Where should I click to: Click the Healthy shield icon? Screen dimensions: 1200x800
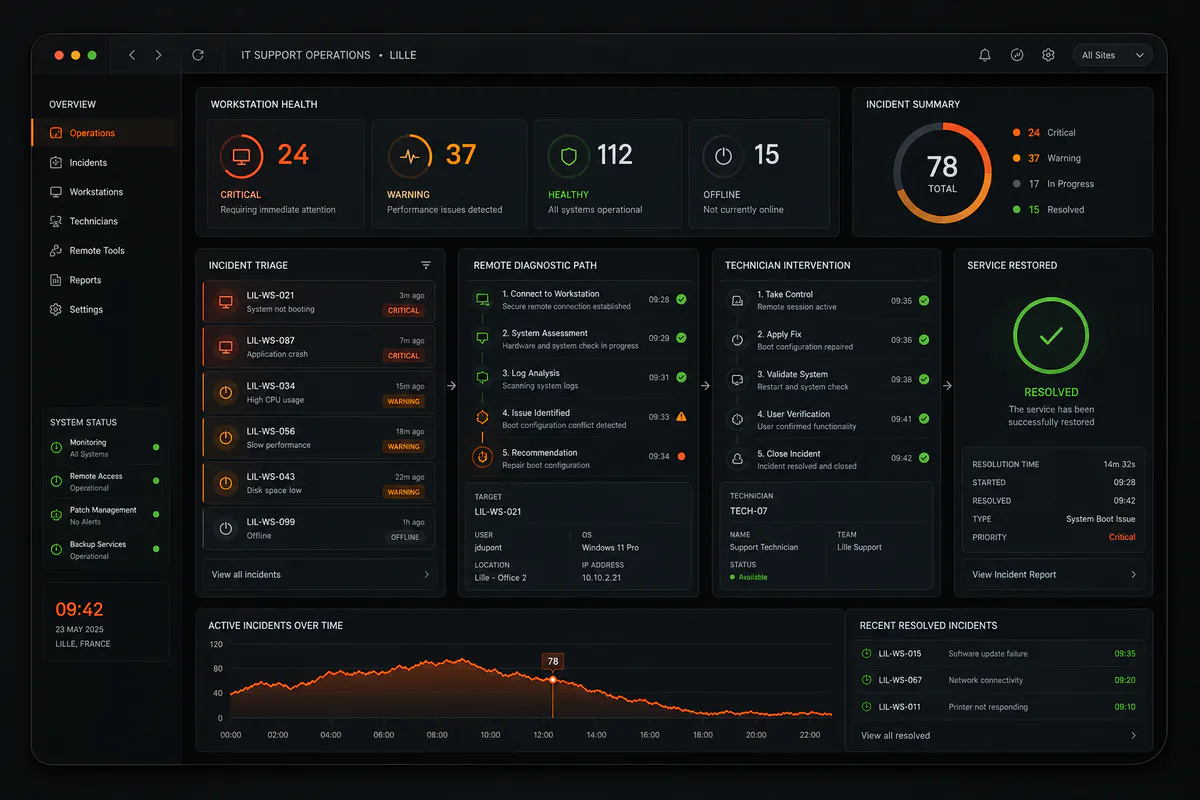pos(569,156)
